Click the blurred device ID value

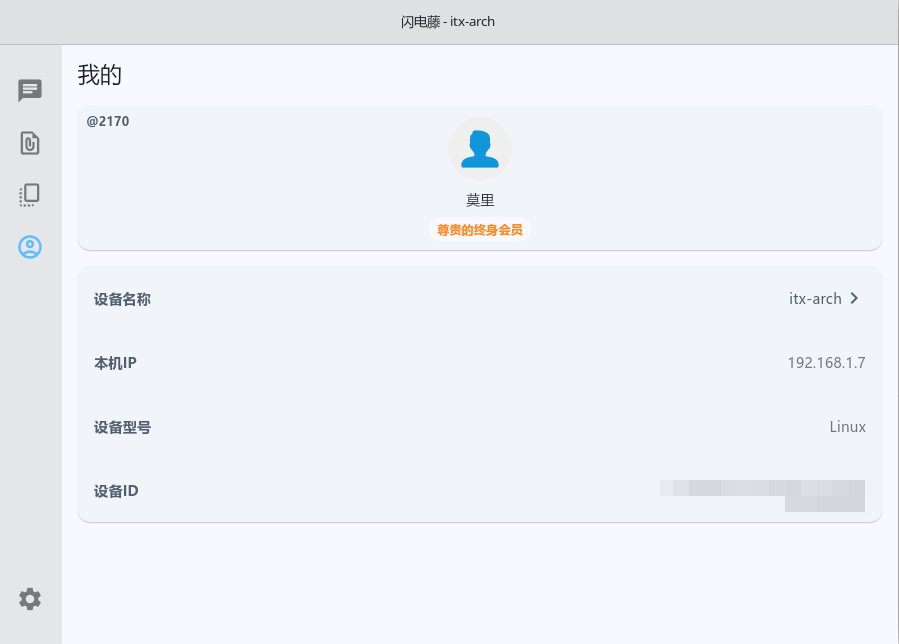pyautogui.click(x=763, y=495)
